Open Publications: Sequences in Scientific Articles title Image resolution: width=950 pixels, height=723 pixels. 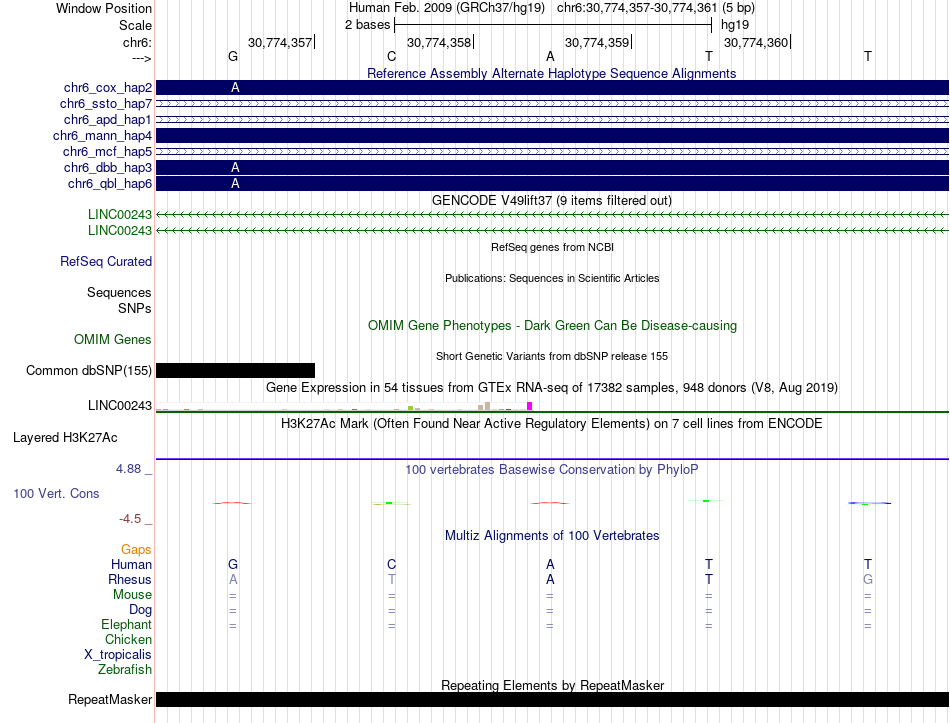click(552, 278)
